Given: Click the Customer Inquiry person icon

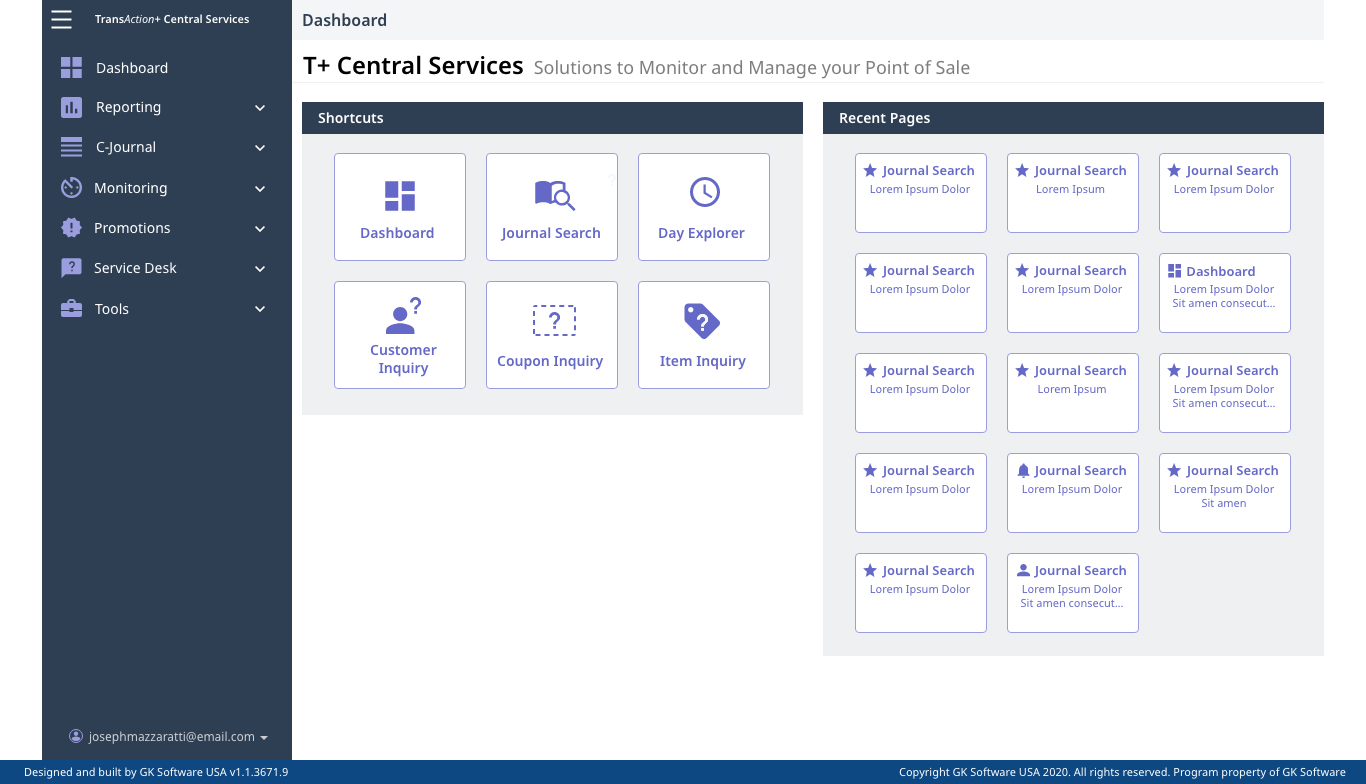Looking at the screenshot, I should pos(402,316).
